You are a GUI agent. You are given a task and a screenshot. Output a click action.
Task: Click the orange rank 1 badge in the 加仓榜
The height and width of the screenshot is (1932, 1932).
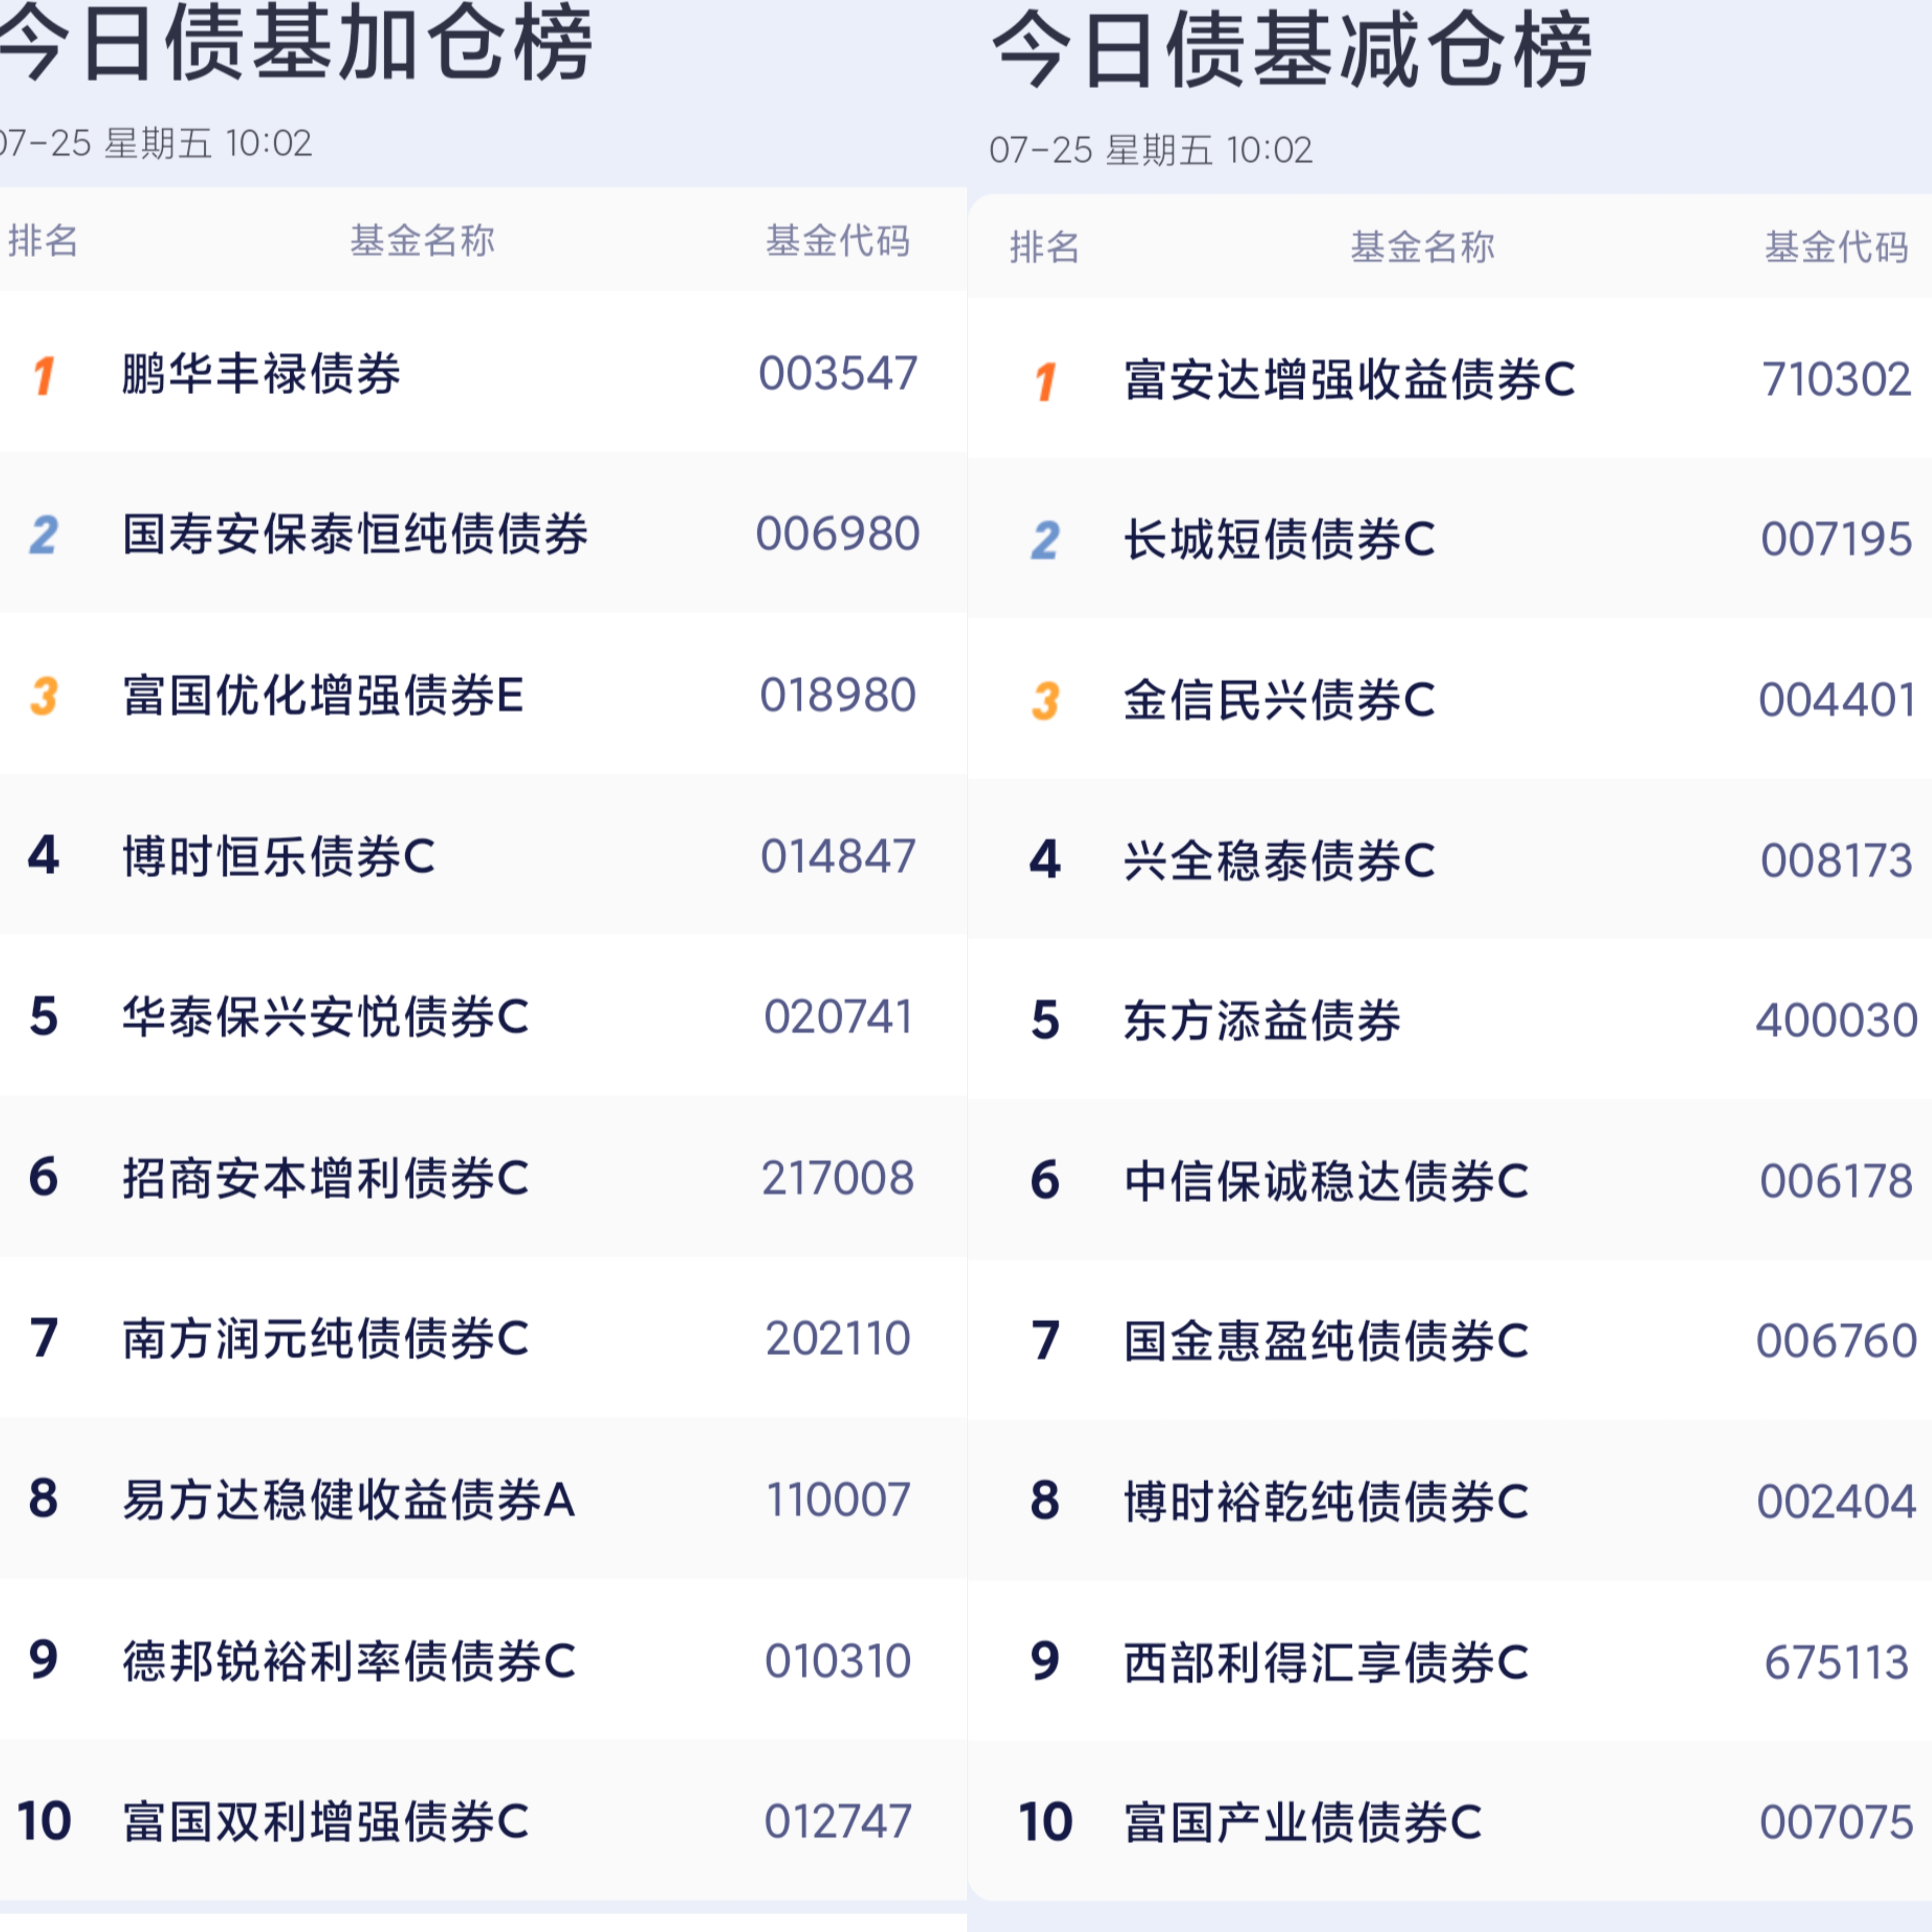tap(44, 376)
